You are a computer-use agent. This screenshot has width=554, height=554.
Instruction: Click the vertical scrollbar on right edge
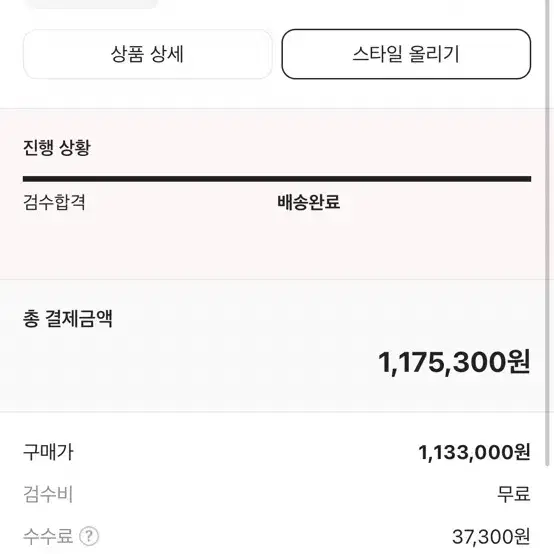(549, 277)
